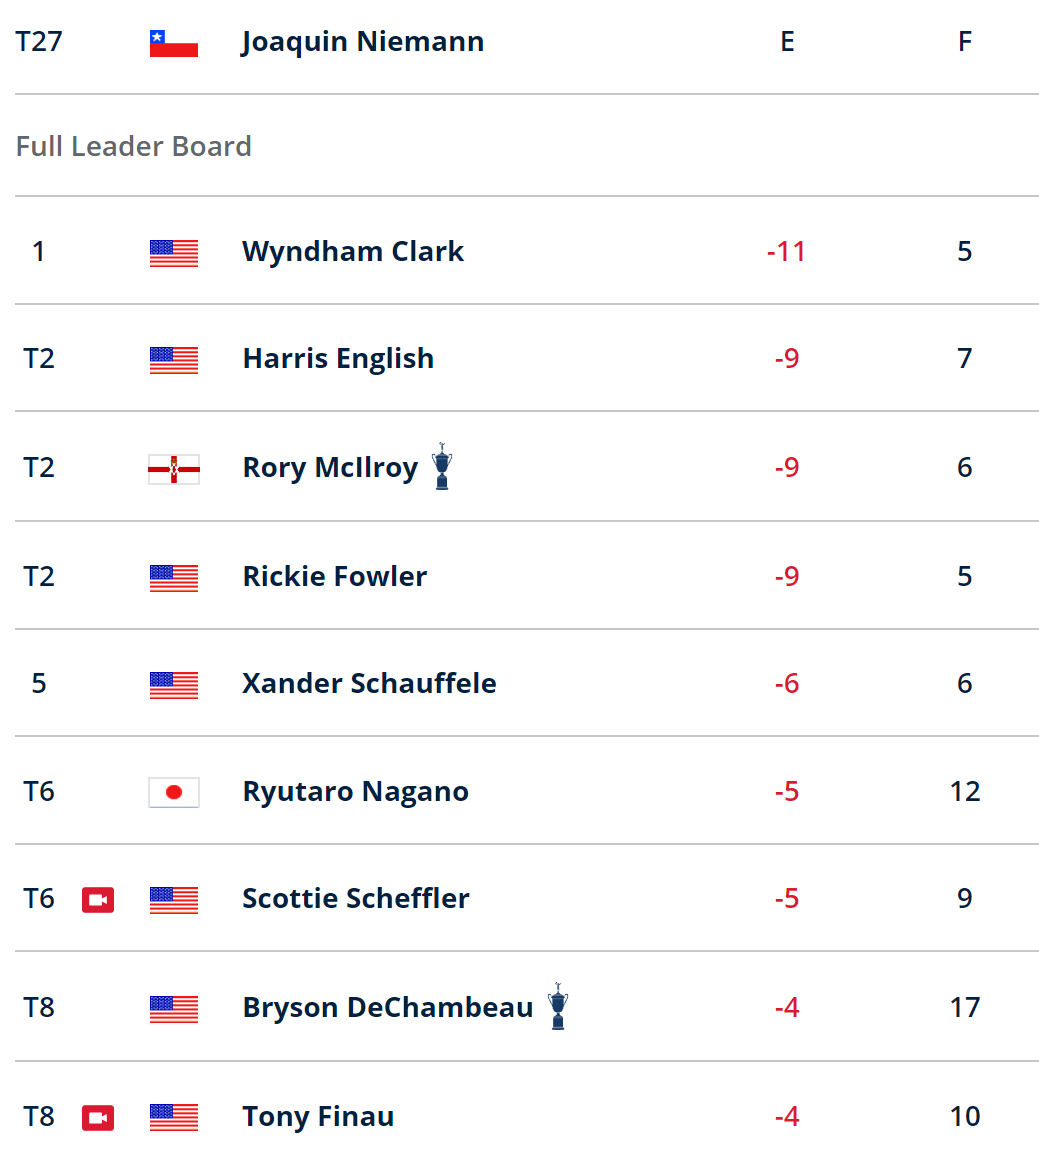Open Wyndham Clark's player details
Screen dimensions: 1039x1167
click(x=354, y=252)
